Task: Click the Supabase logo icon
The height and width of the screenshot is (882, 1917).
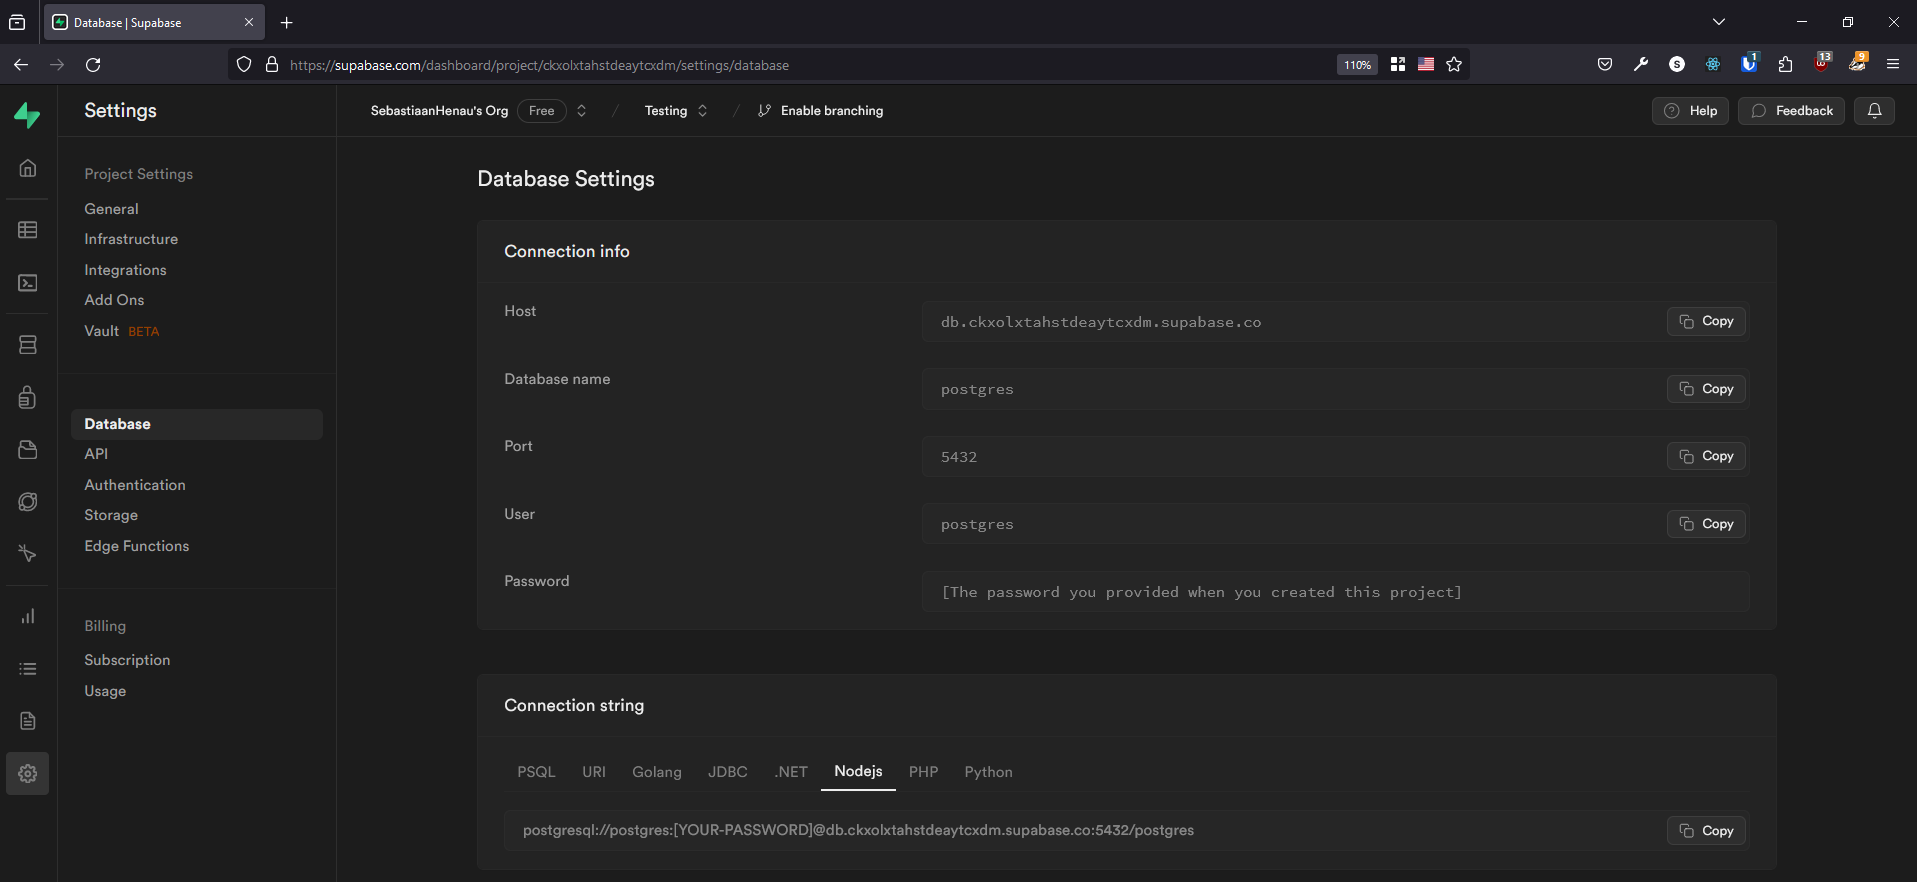Action: point(28,116)
